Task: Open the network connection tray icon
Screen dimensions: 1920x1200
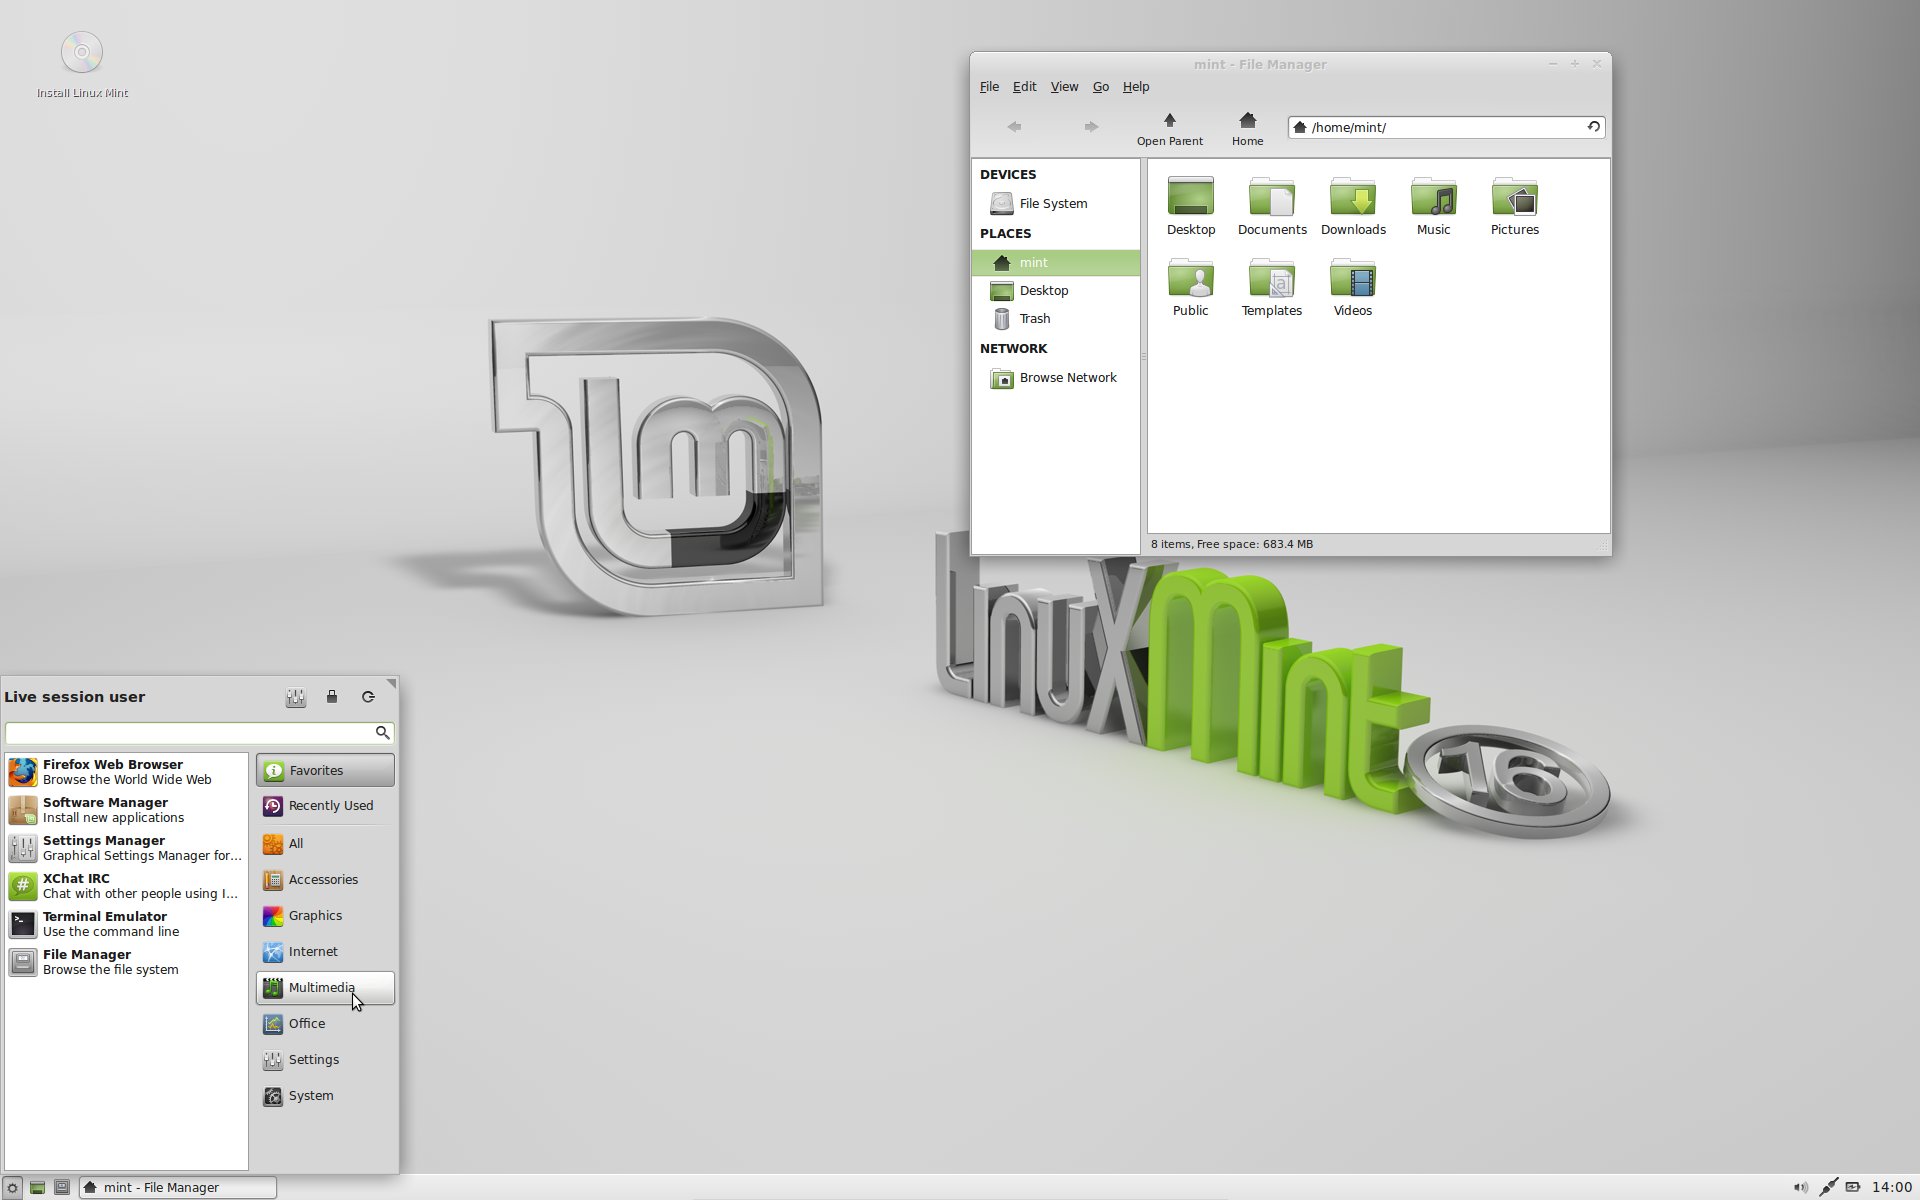Action: click(1828, 1188)
